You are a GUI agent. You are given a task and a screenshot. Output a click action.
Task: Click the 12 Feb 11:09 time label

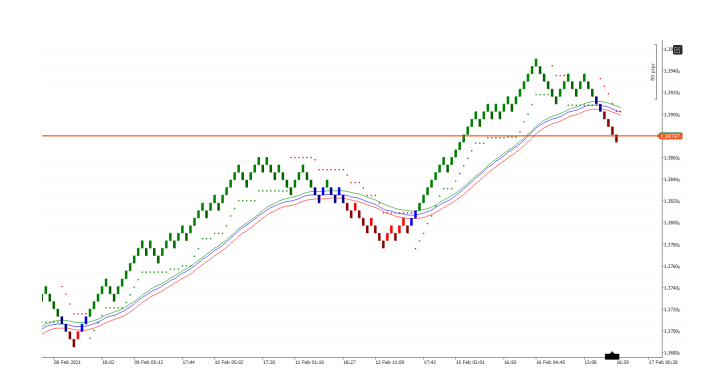(x=389, y=362)
